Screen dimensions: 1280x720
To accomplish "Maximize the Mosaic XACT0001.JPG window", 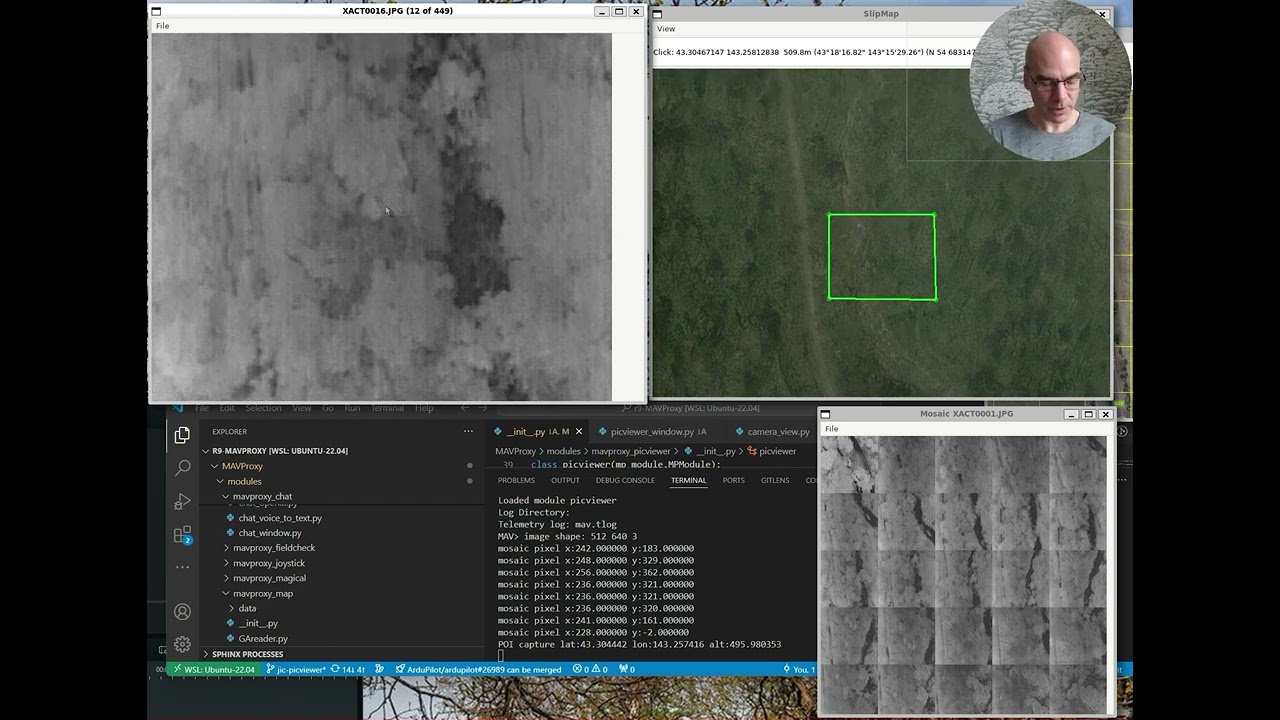I will [x=1088, y=414].
